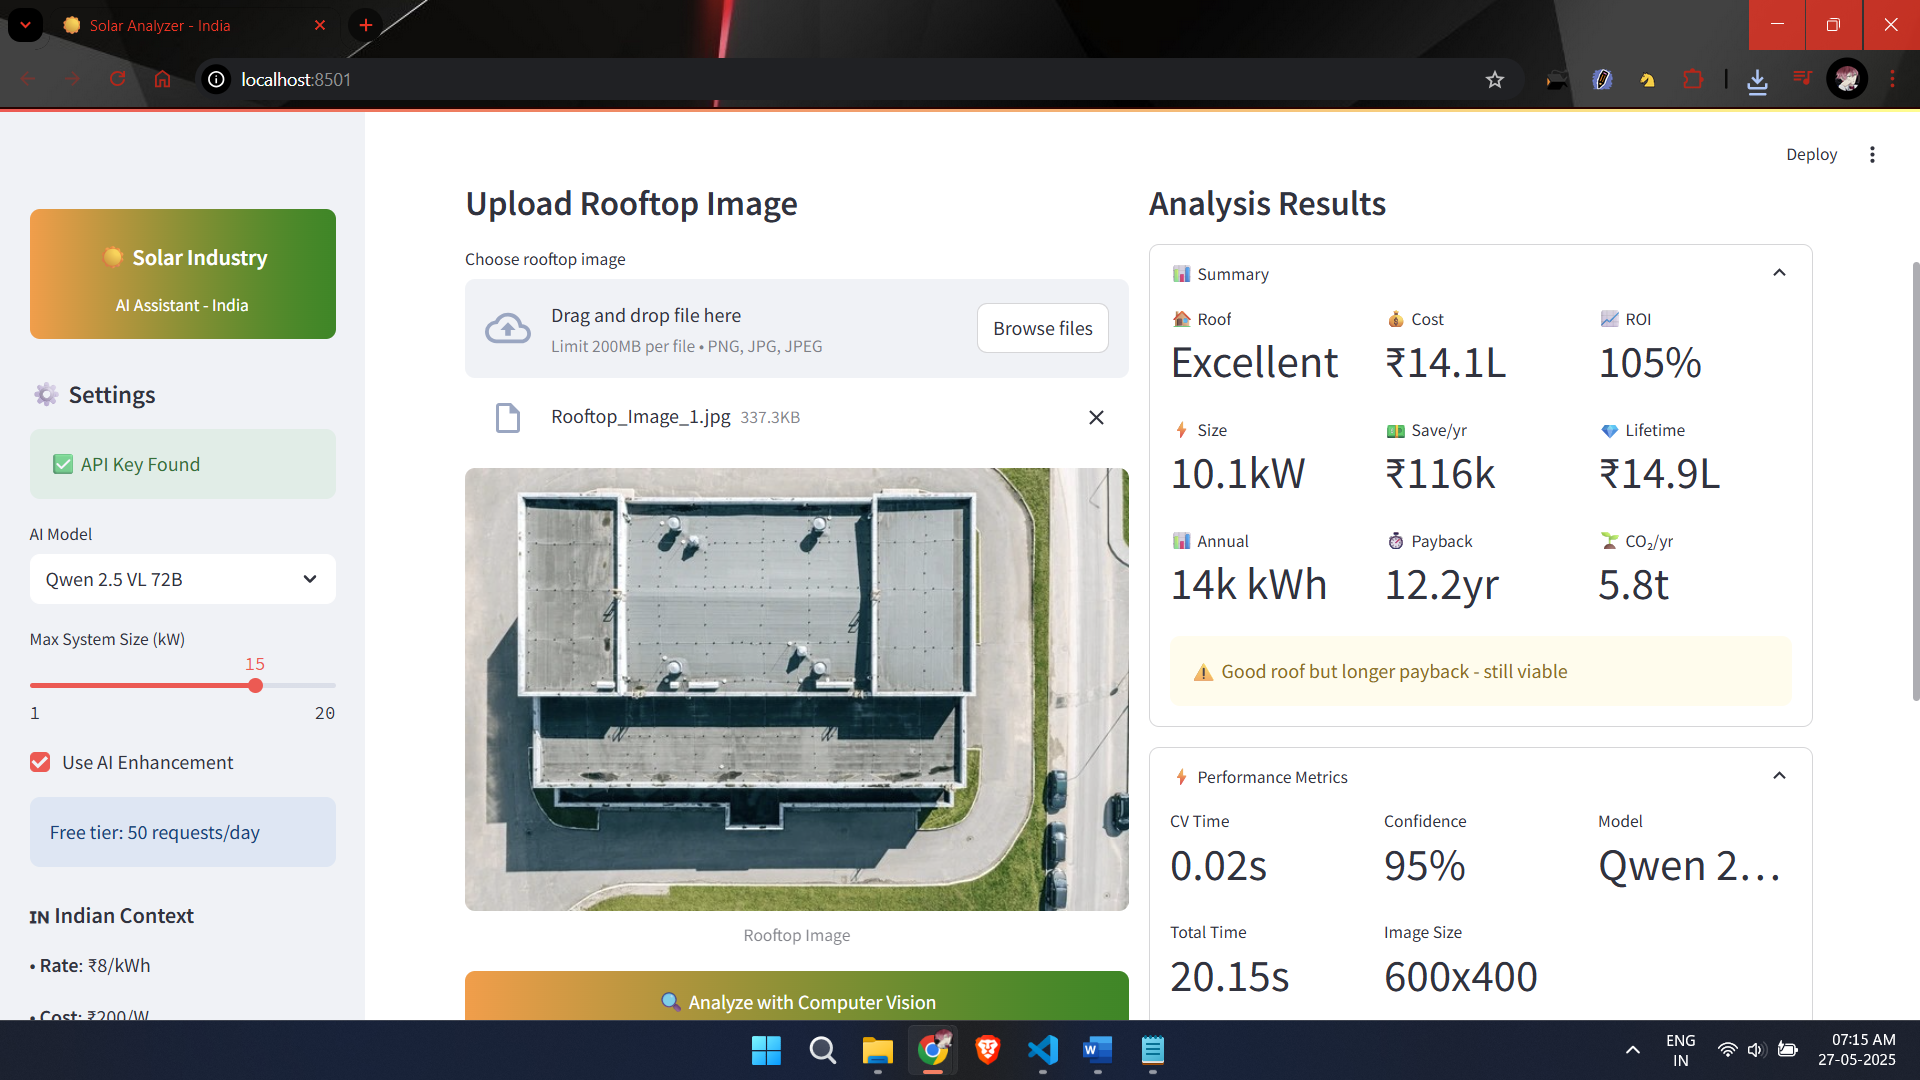Disable the Use AI Enhancement checkbox

pos(40,762)
